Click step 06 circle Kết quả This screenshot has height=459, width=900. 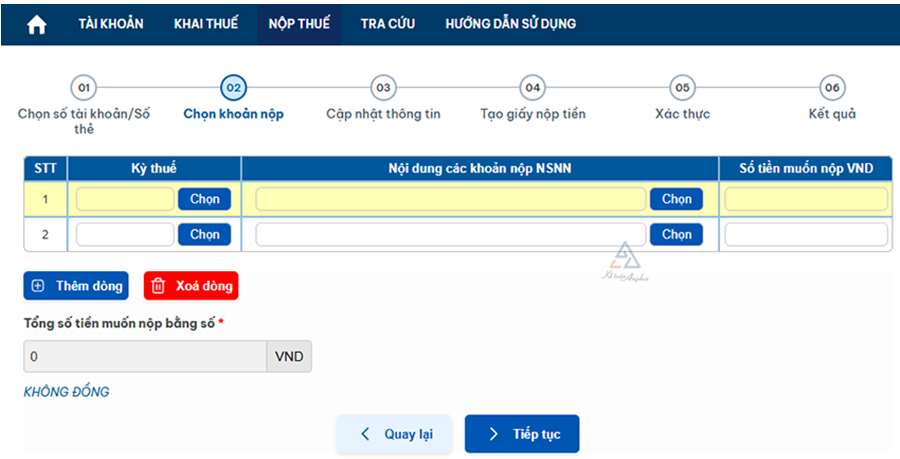coord(832,88)
